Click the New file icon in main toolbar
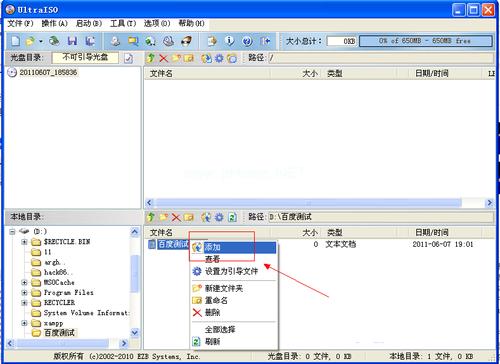The width and height of the screenshot is (500, 364). point(16,41)
